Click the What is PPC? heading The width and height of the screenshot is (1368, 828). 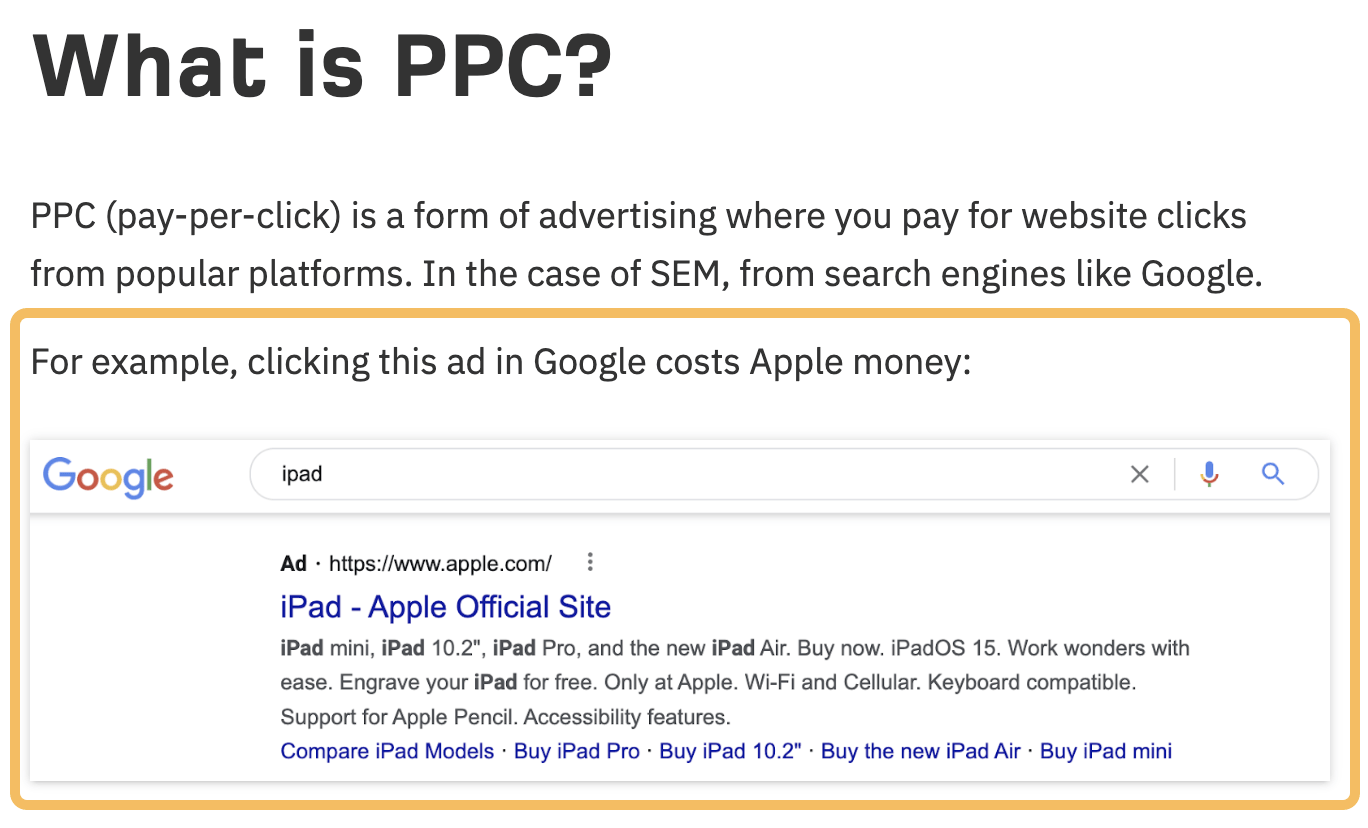click(322, 63)
